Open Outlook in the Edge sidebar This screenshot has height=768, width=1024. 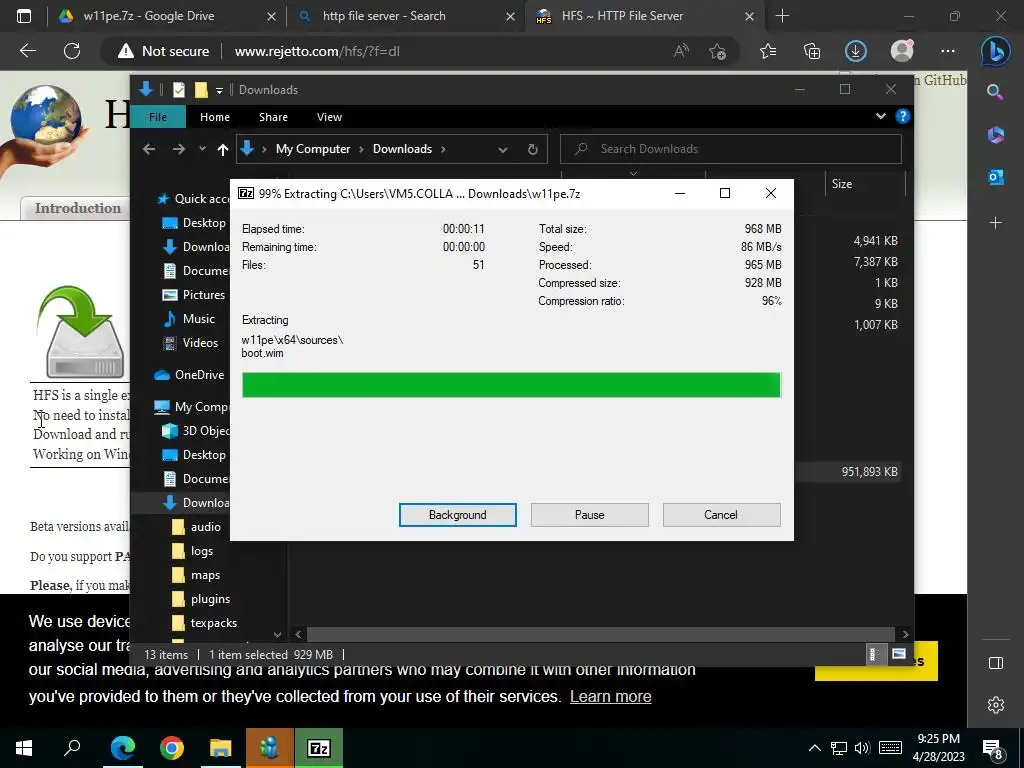click(x=995, y=177)
